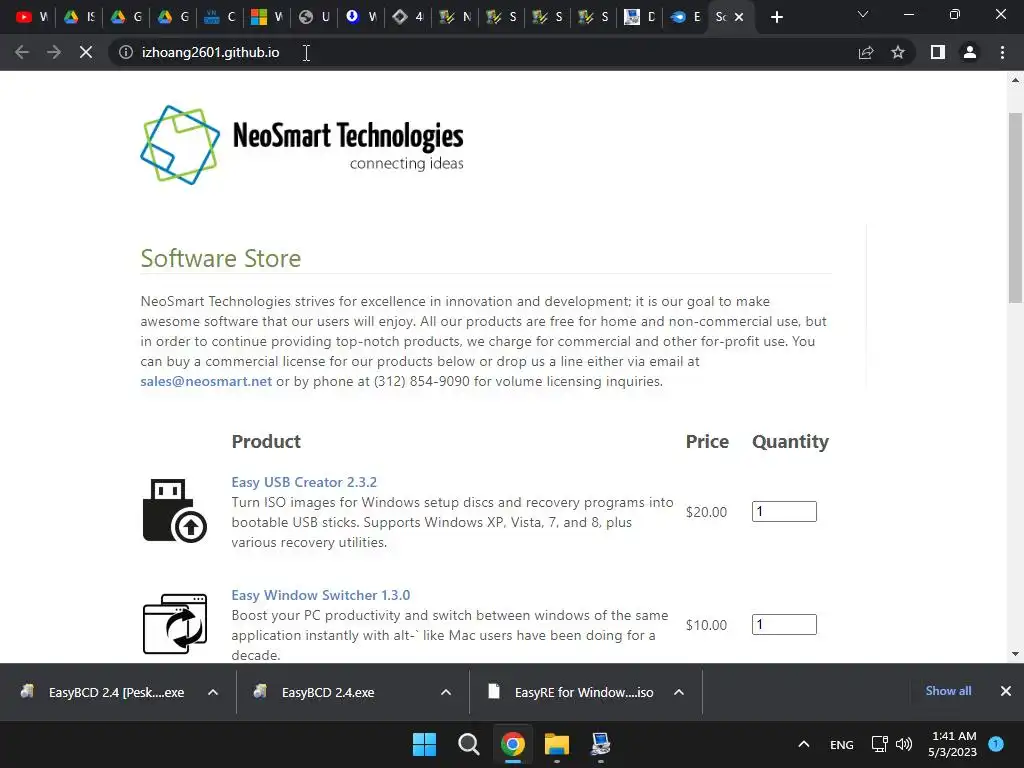The width and height of the screenshot is (1024, 768).
Task: Bookmark this page with the star
Action: (898, 52)
